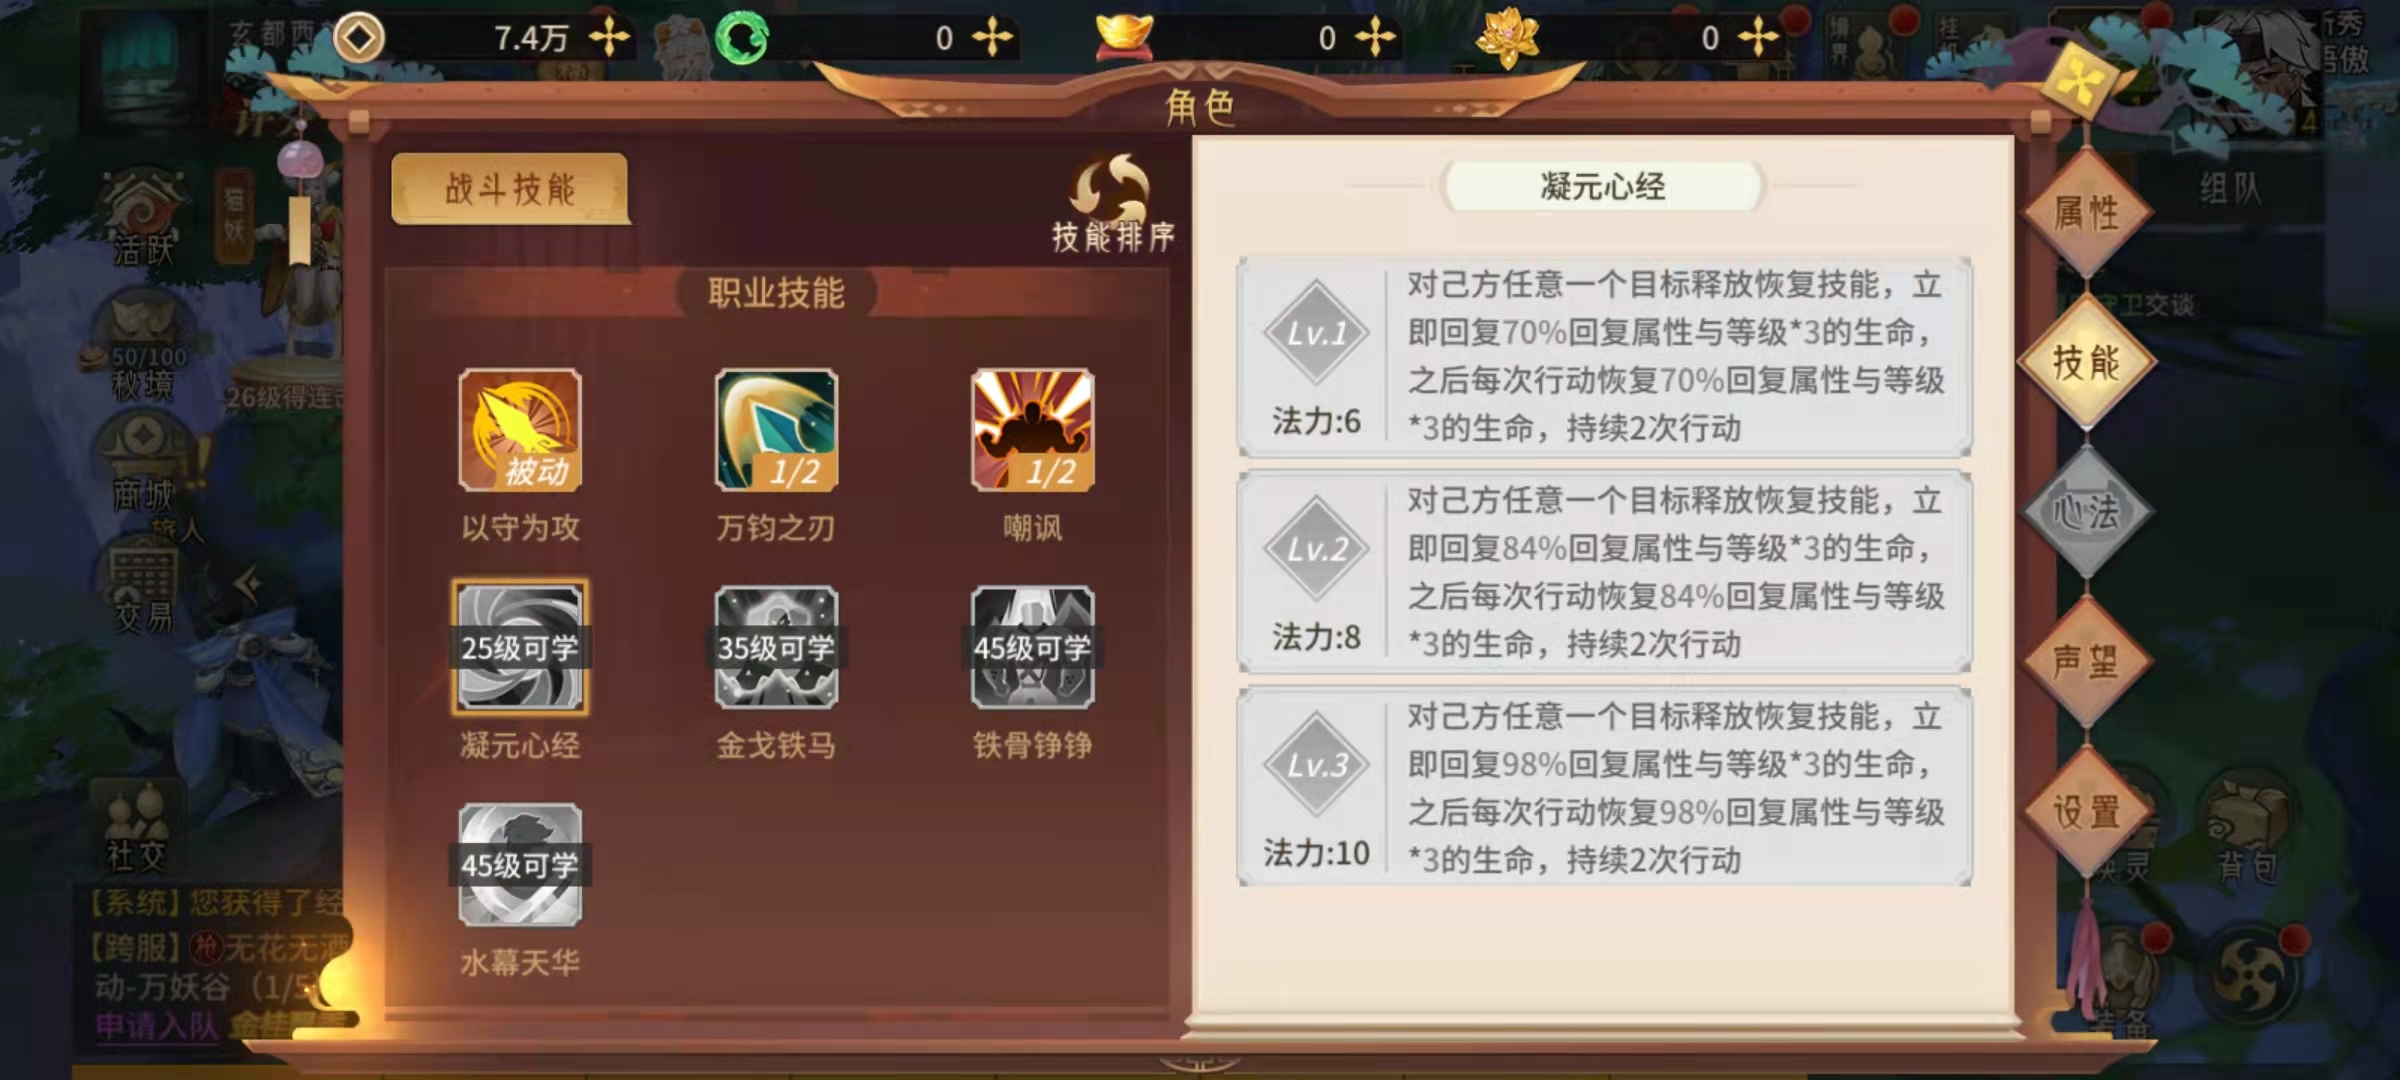Select the 万钧之刃 skill icon

tap(776, 430)
